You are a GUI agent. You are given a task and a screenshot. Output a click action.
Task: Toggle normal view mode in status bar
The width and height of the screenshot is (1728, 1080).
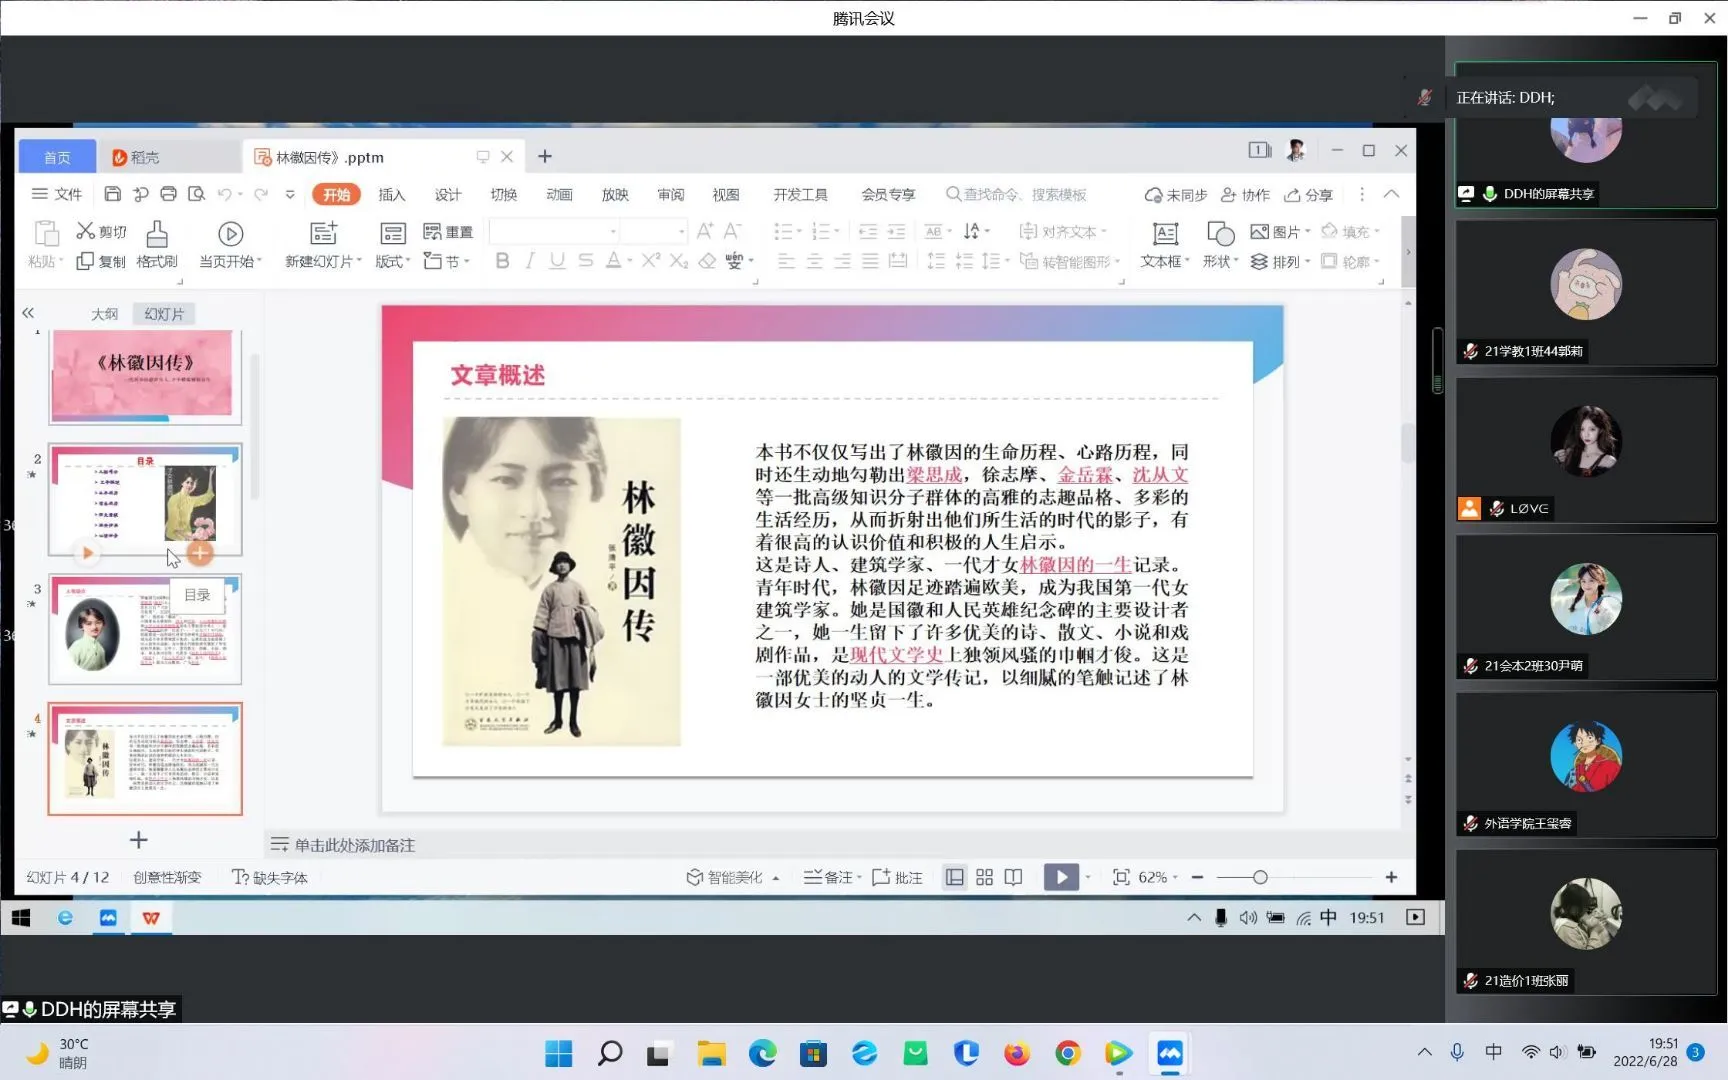pos(955,877)
